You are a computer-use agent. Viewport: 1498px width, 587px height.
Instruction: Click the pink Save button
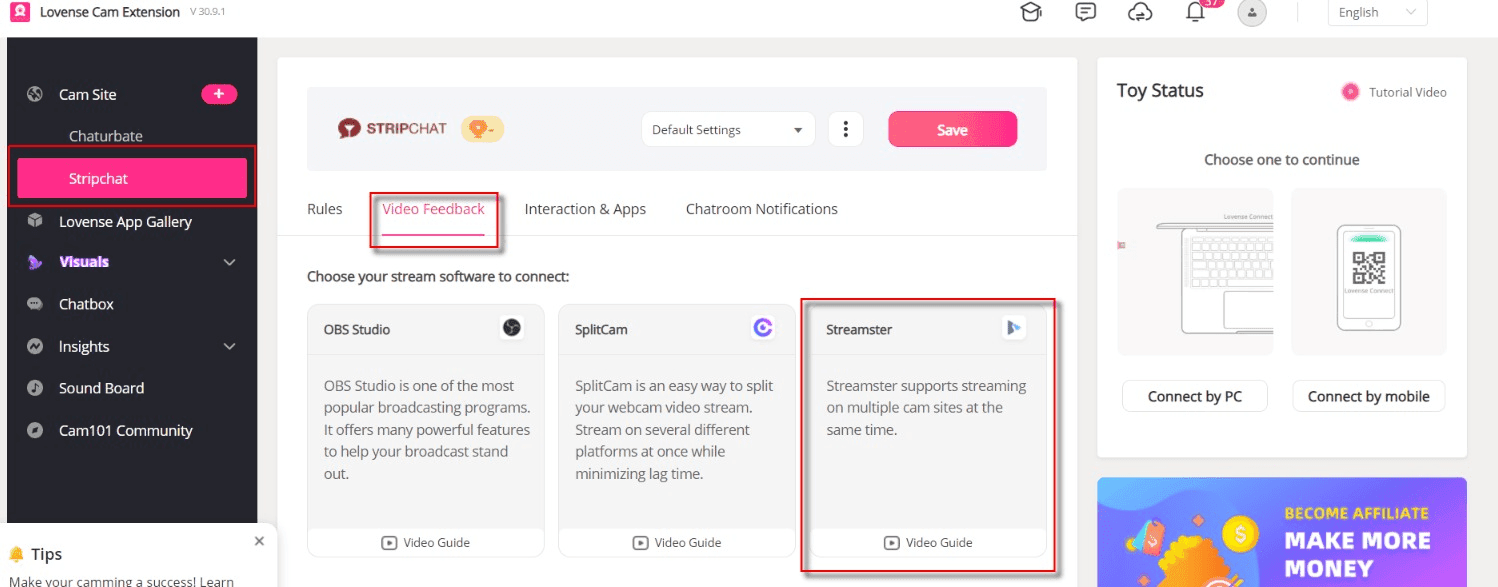coord(952,129)
